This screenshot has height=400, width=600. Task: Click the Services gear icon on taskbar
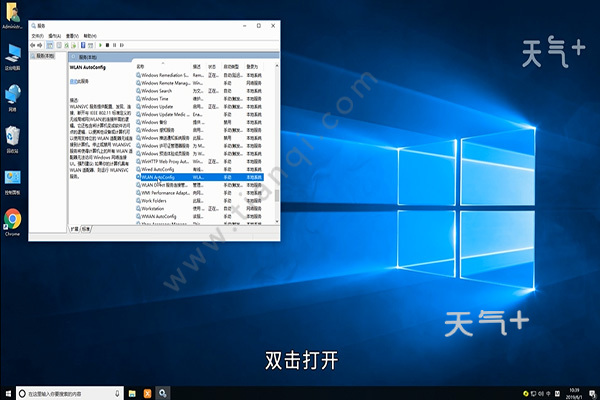163,393
